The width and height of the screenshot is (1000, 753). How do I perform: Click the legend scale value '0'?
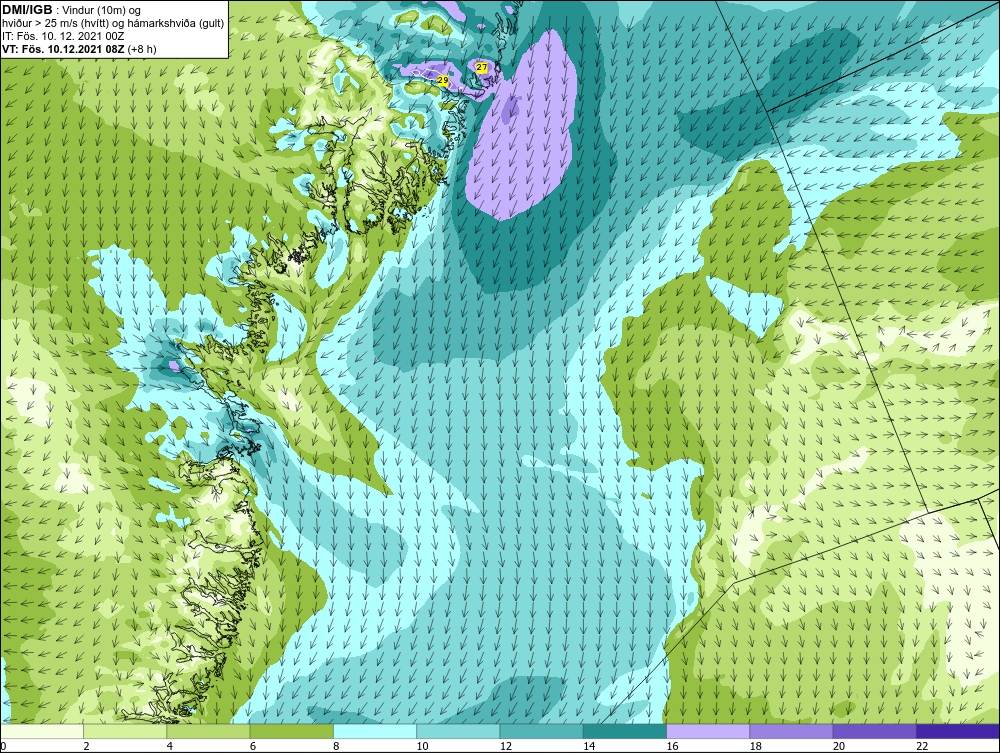(x=3, y=747)
